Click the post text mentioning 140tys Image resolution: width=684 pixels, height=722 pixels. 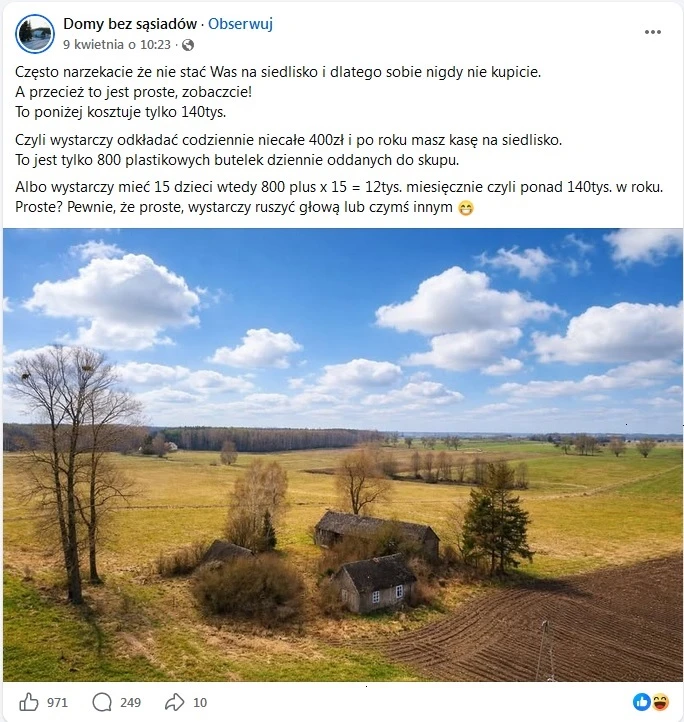pos(121,112)
